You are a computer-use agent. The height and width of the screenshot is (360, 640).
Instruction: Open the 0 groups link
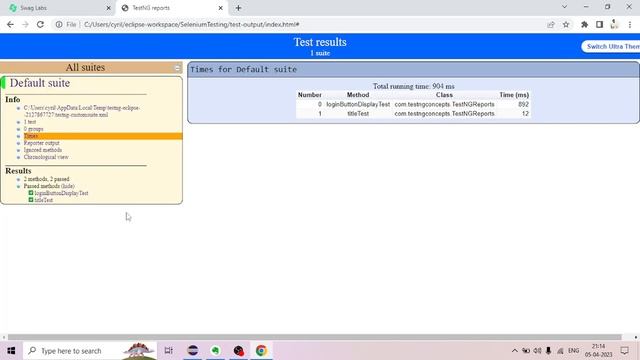pyautogui.click(x=33, y=129)
